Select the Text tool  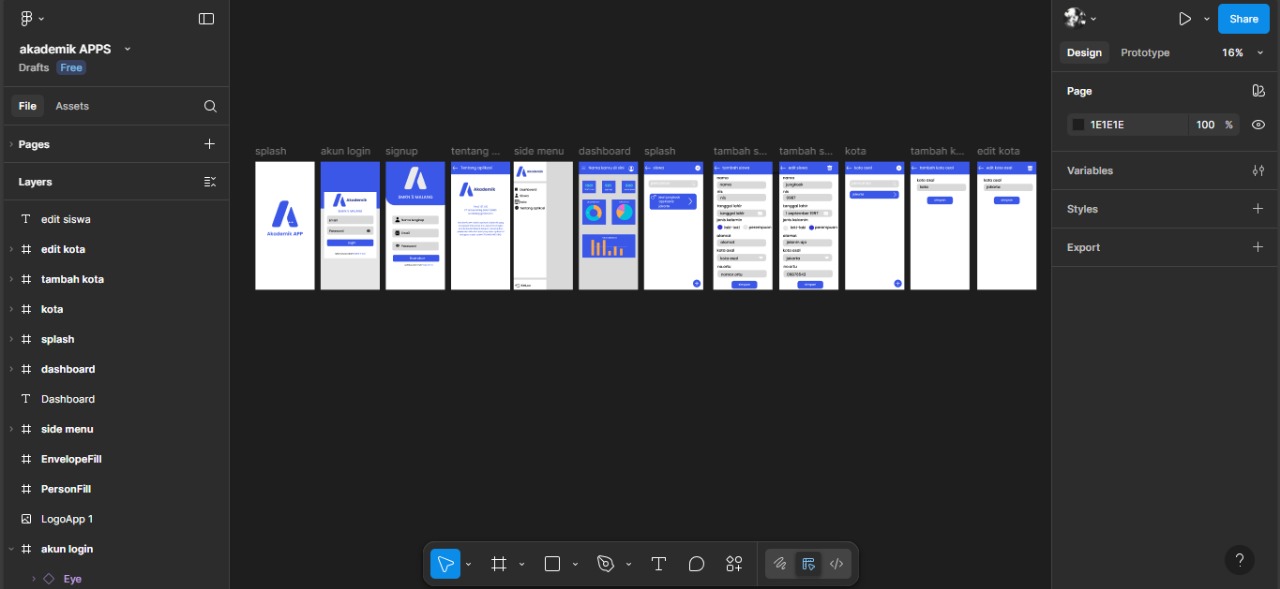pyautogui.click(x=658, y=564)
